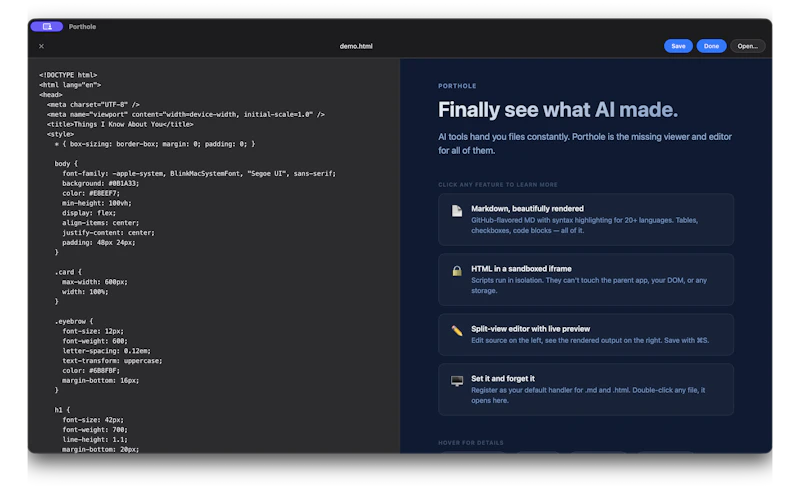Click the 'Edit source on the left' description

(590, 340)
